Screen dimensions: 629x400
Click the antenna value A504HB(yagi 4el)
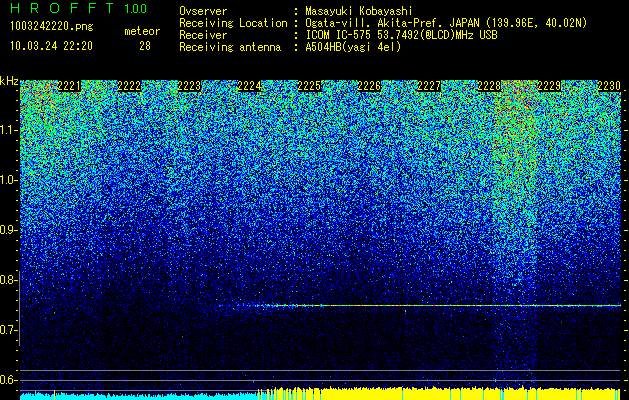click(x=353, y=47)
